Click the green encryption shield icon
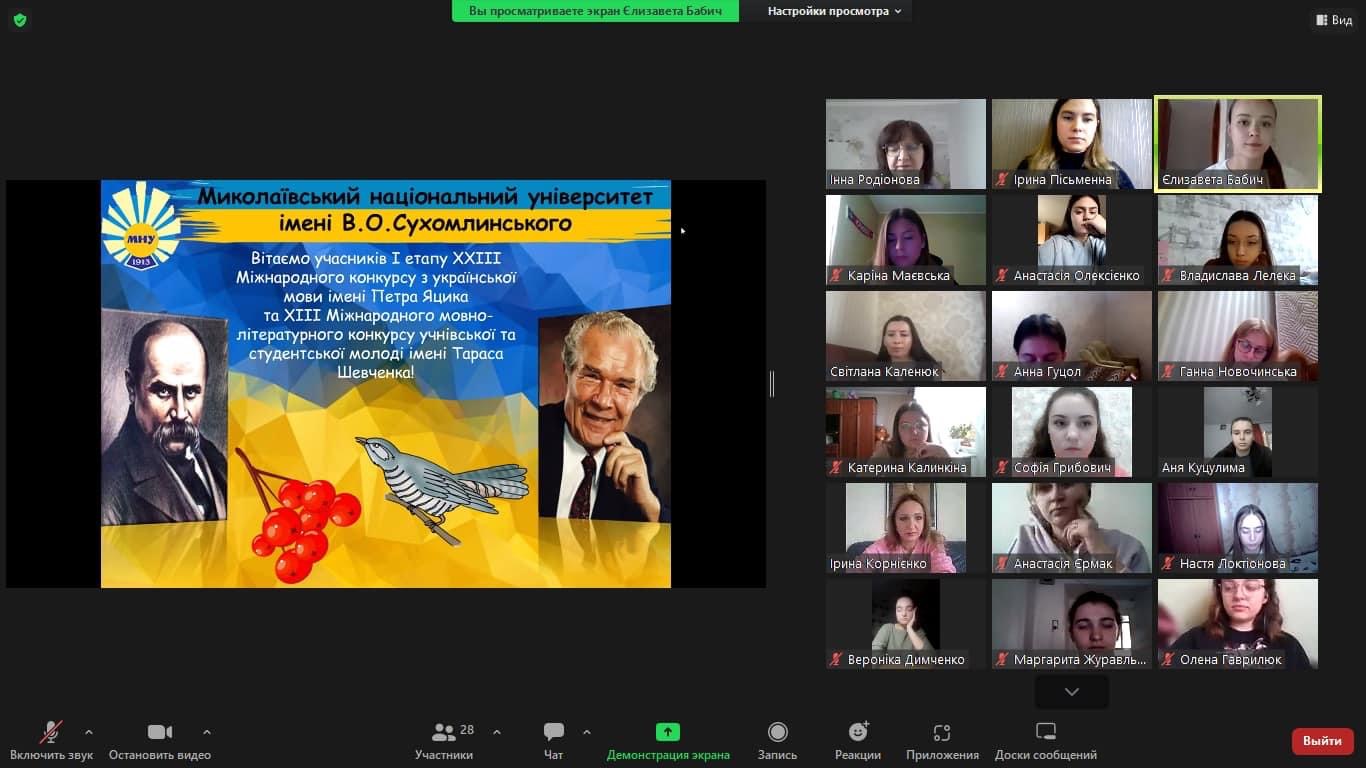Image resolution: width=1366 pixels, height=768 pixels. coord(19,20)
